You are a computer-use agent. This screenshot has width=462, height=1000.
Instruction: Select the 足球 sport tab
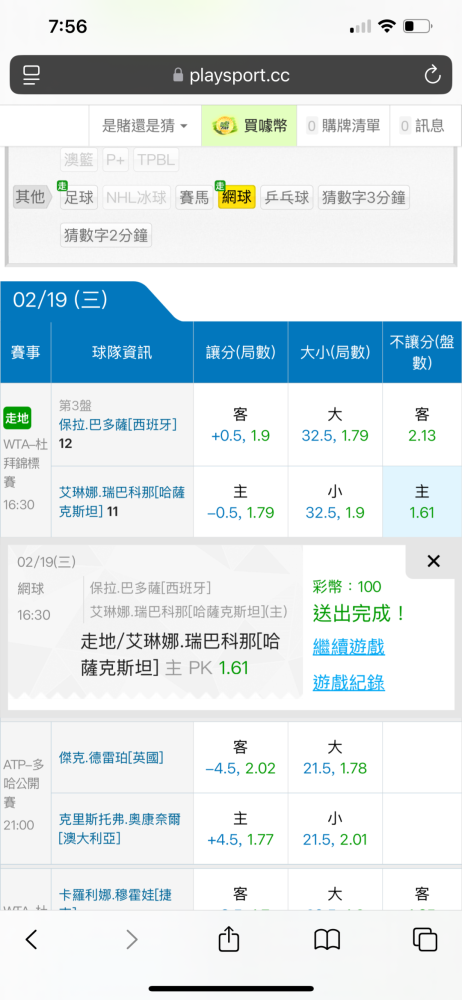[79, 197]
